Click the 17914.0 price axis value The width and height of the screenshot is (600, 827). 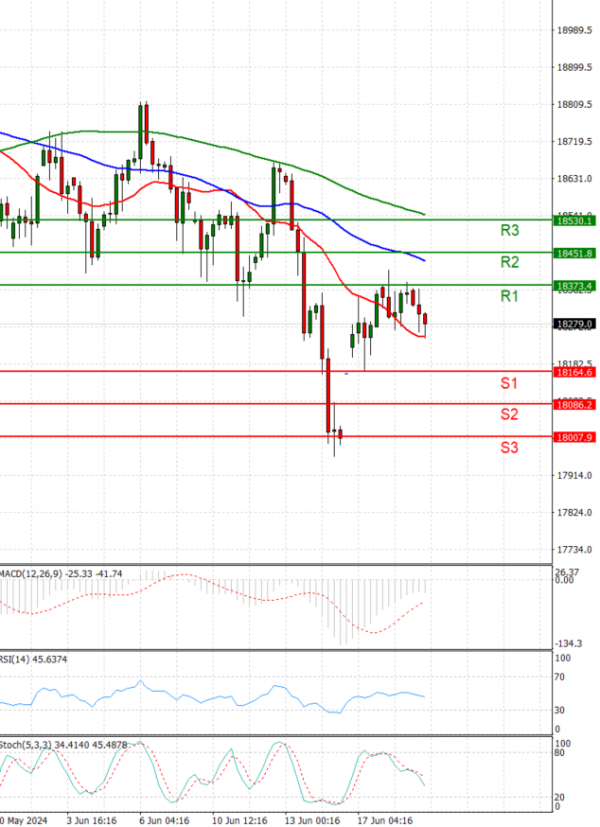[x=575, y=476]
